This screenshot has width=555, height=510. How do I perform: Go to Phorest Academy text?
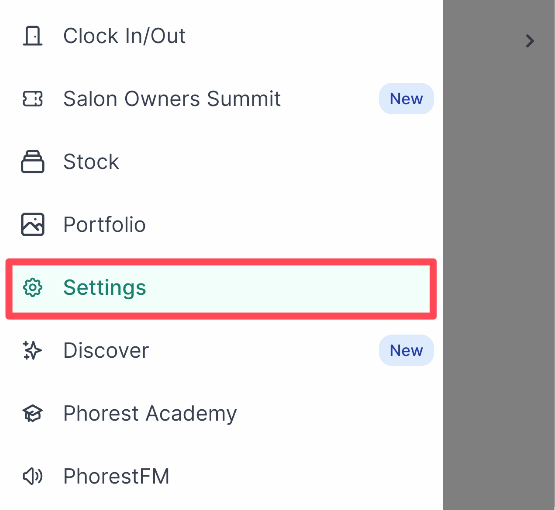(150, 413)
